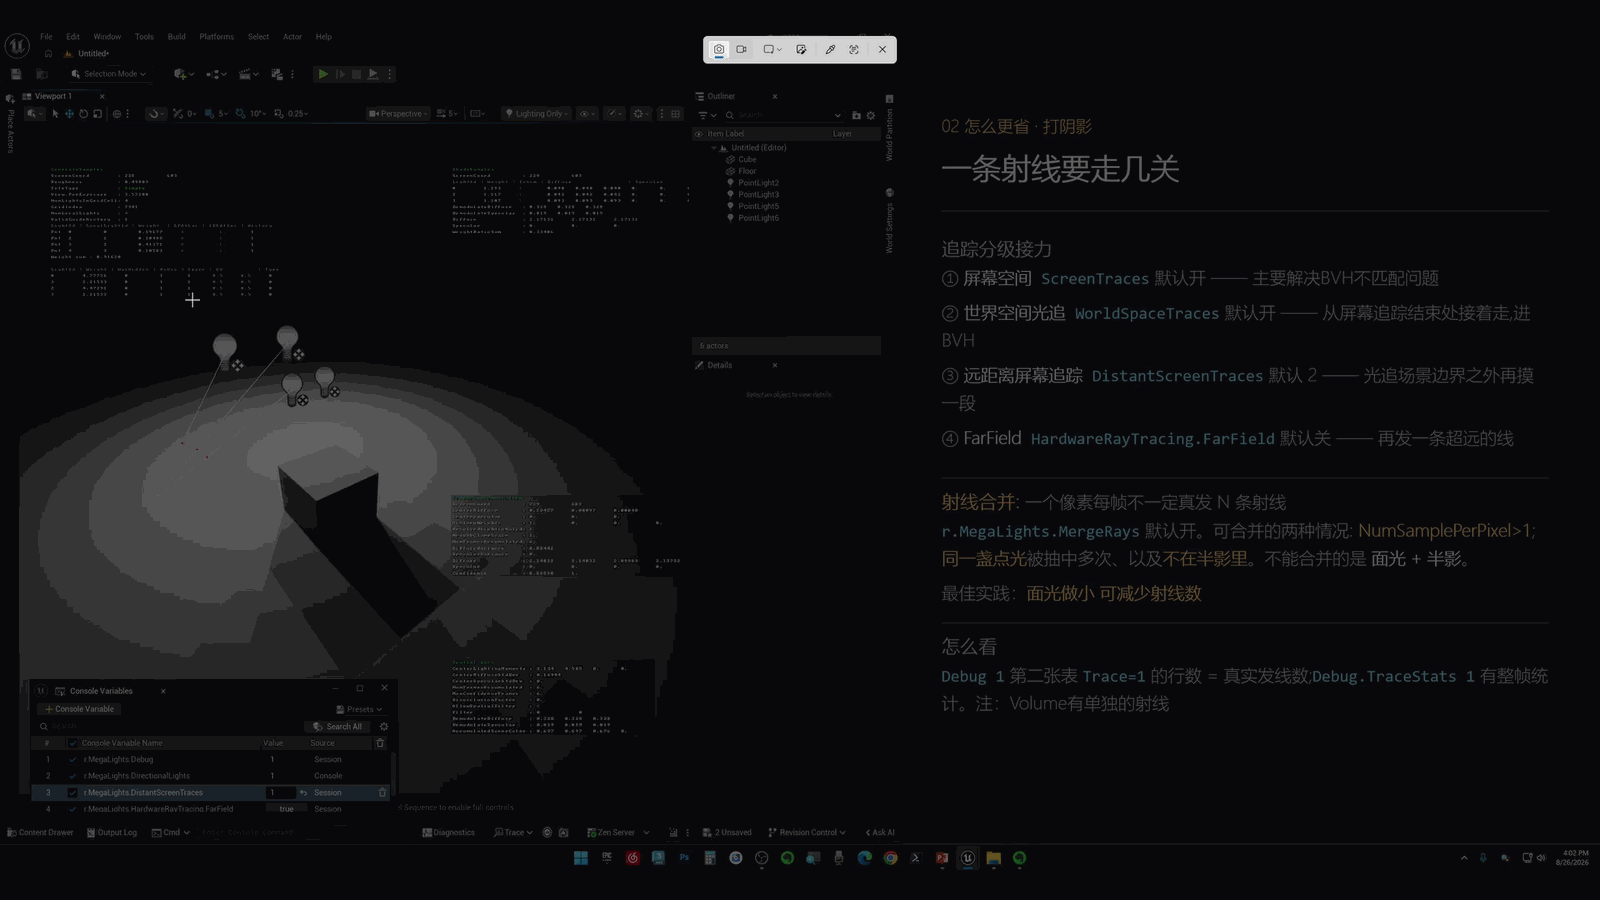Switch to video record mode in snipping toolbar
The image size is (1600, 900).
click(742, 49)
